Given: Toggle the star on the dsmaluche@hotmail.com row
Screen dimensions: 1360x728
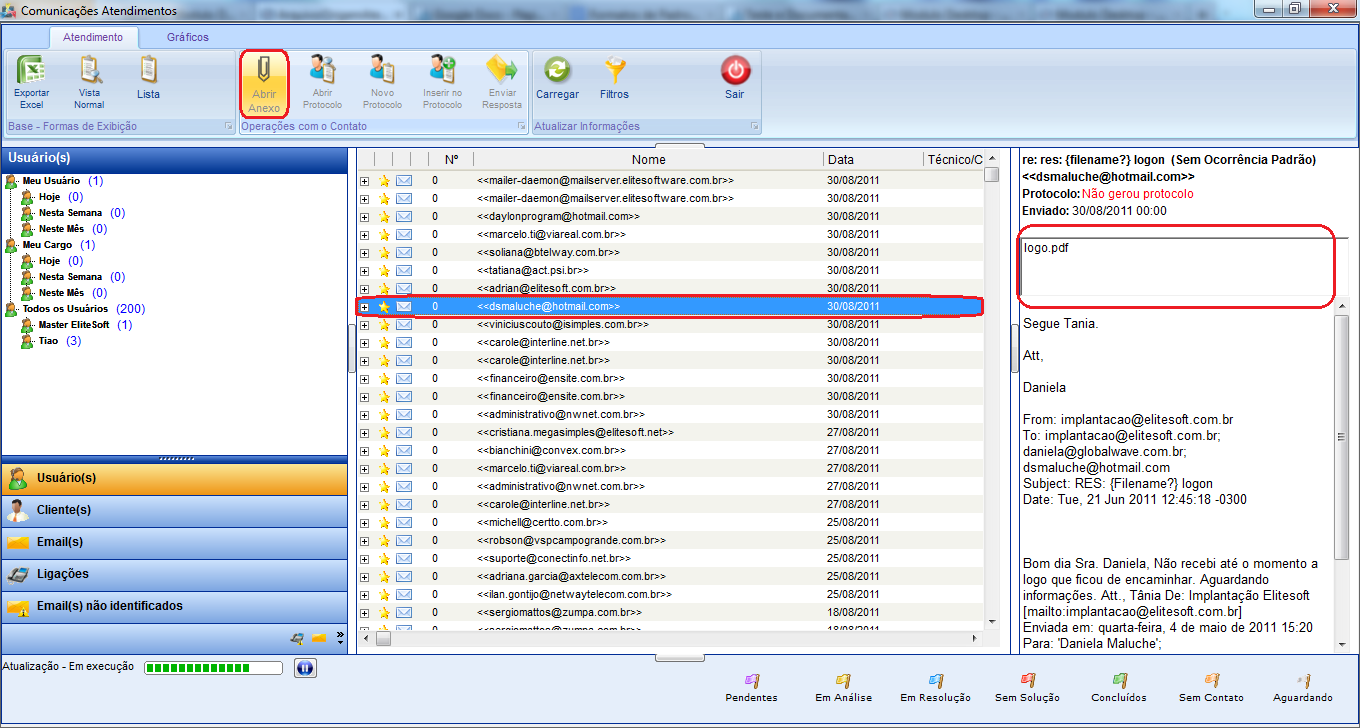Looking at the screenshot, I should (x=384, y=307).
